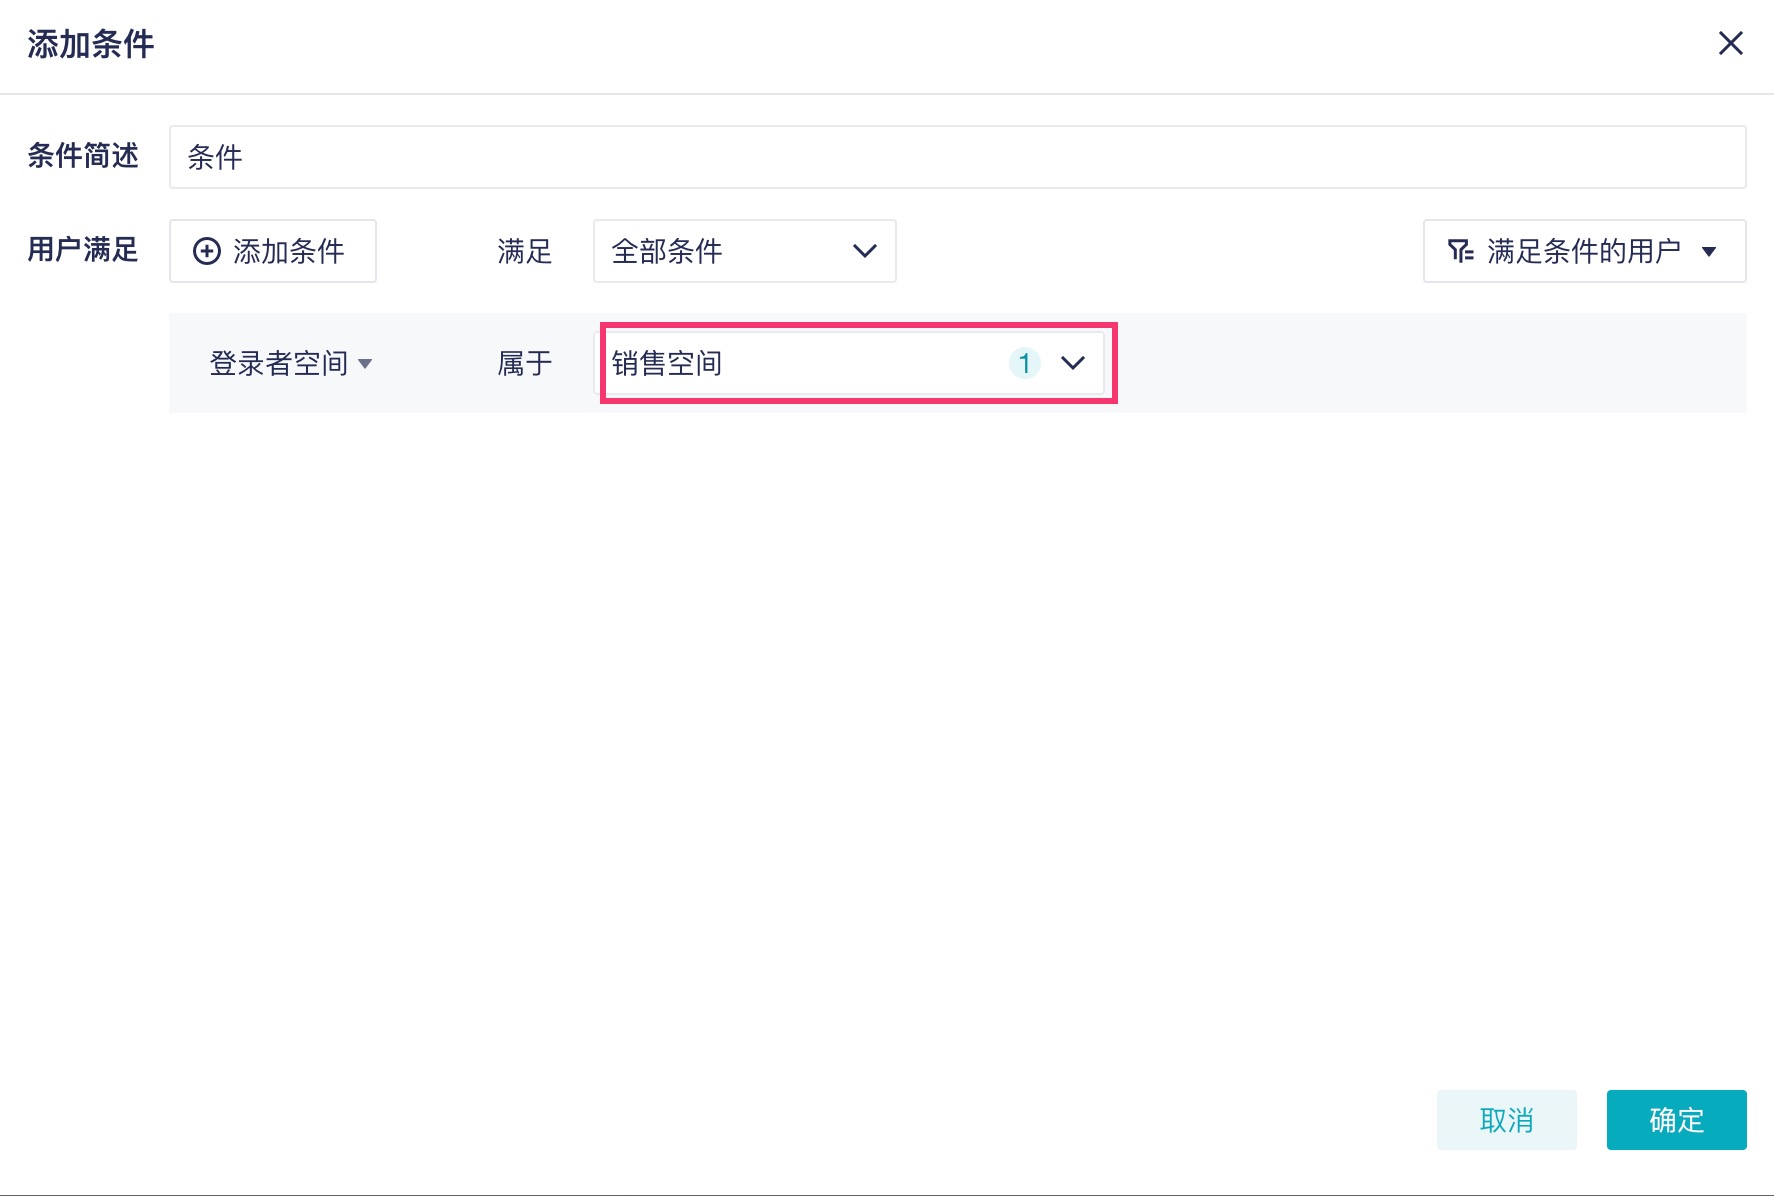Click the 满足 label text
The height and width of the screenshot is (1196, 1774).
(525, 251)
